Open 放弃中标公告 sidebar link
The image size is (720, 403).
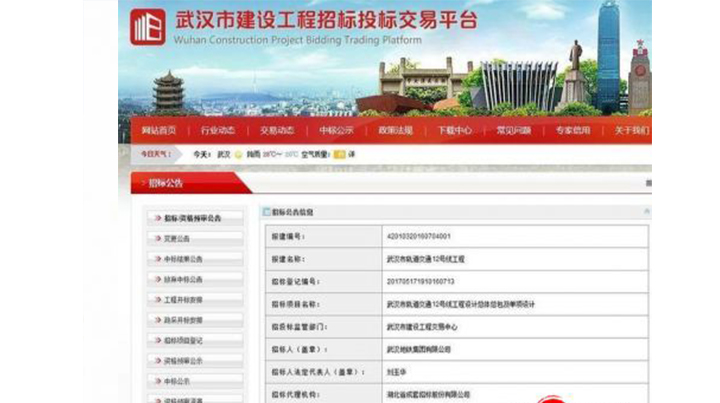coord(195,280)
